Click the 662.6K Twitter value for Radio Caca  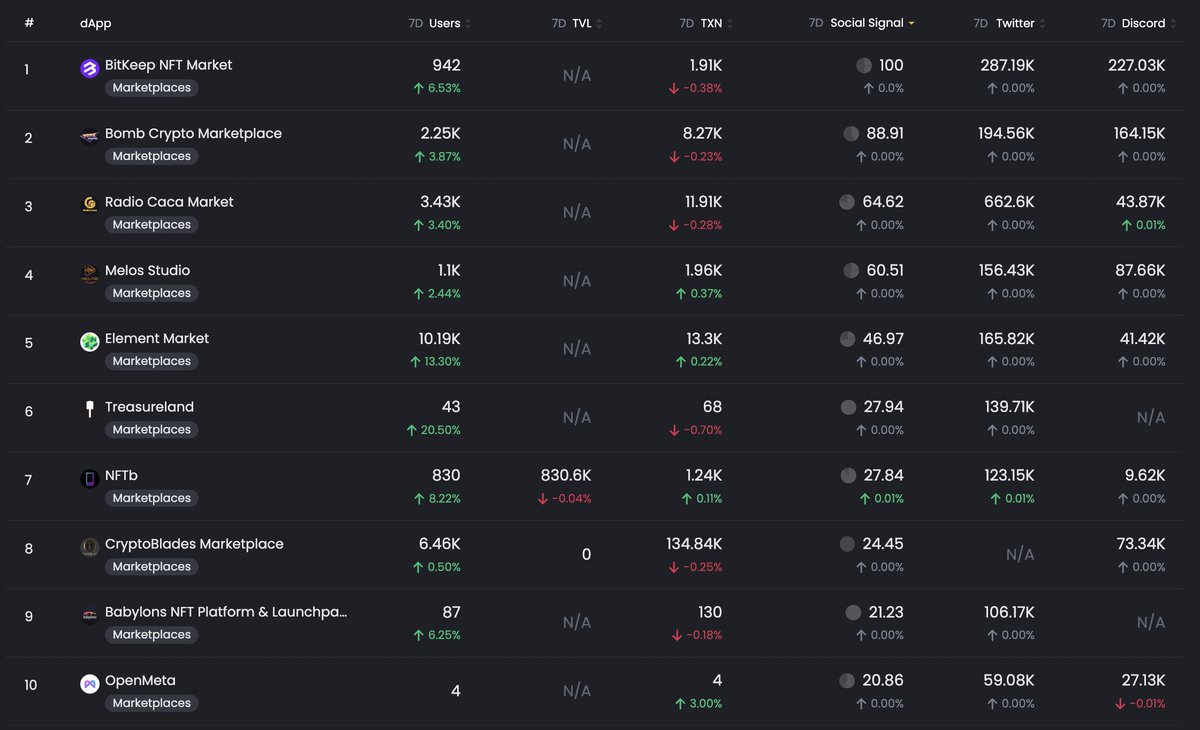point(1007,202)
